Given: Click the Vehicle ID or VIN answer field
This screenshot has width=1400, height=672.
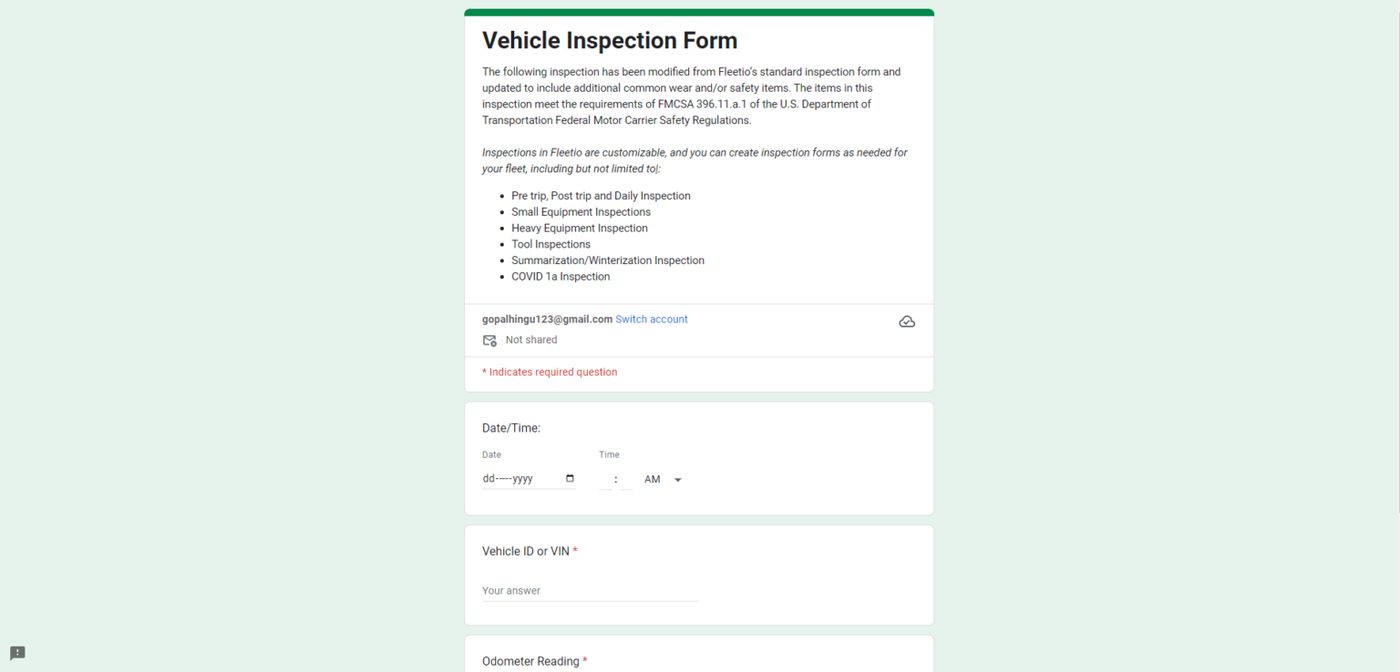Looking at the screenshot, I should 590,590.
